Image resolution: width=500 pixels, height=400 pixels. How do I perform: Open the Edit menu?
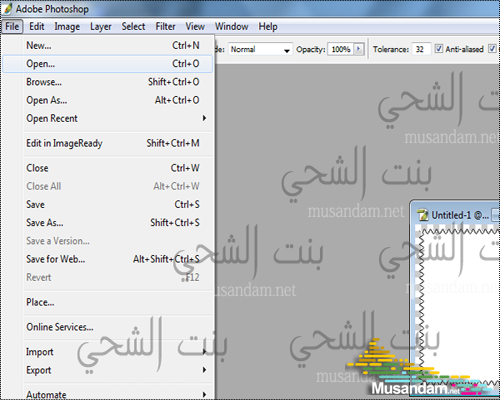pos(36,26)
